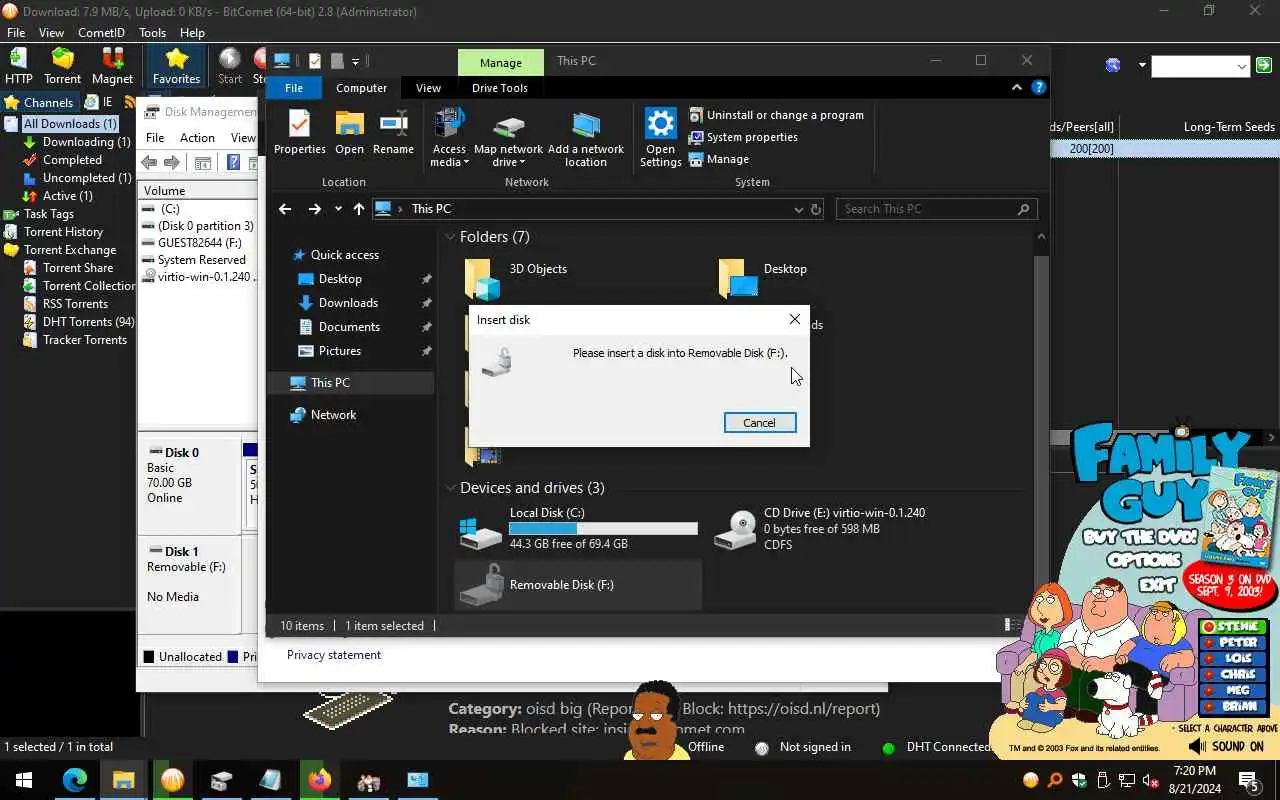Switch to the Computer ribbon tab
1280x800 pixels.
point(361,88)
